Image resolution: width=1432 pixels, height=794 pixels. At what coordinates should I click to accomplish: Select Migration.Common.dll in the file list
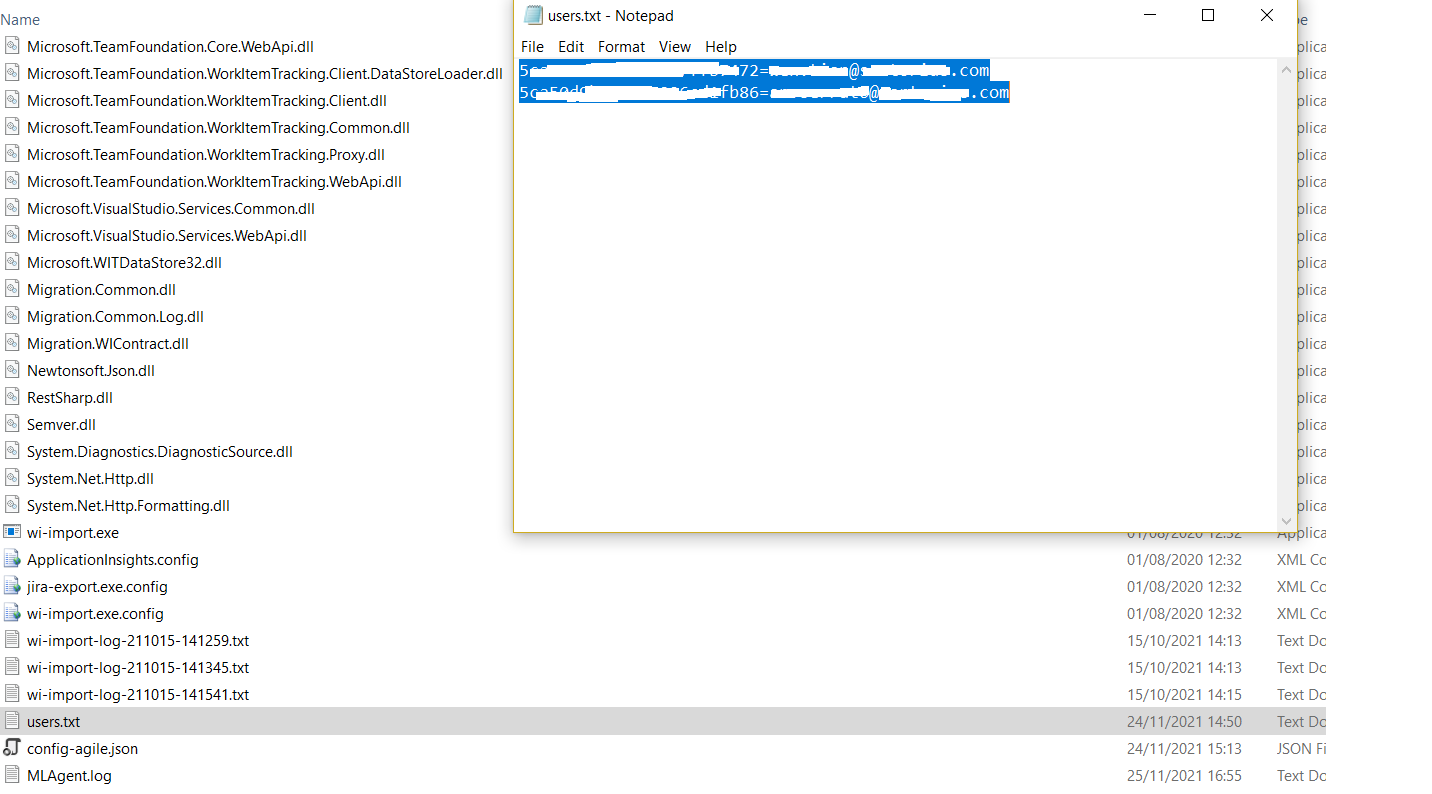101,289
